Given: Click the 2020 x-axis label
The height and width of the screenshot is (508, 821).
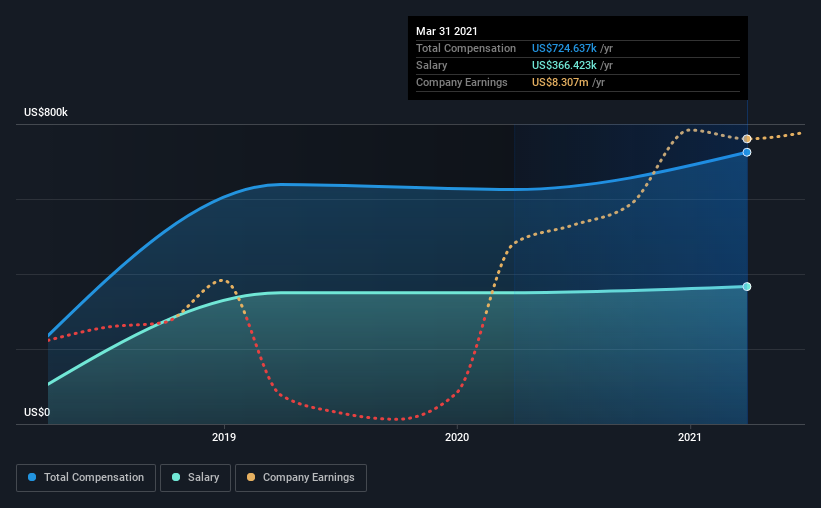Looking at the screenshot, I should click(x=457, y=437).
